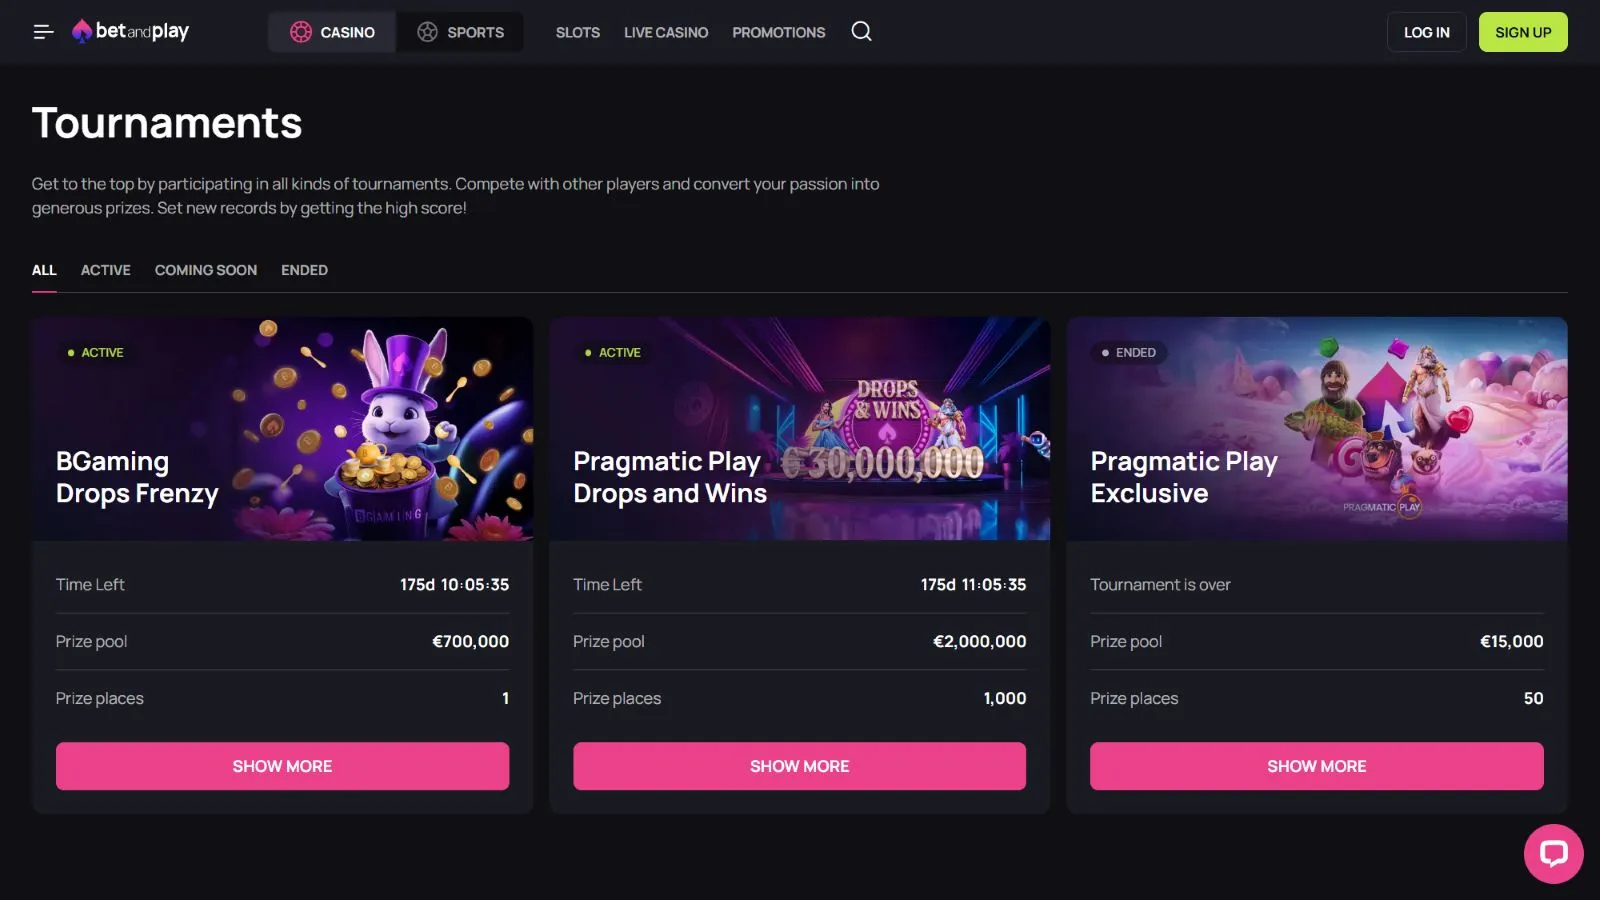This screenshot has width=1600, height=900.
Task: Switch to the Ended tournaments tab
Action: (304, 270)
